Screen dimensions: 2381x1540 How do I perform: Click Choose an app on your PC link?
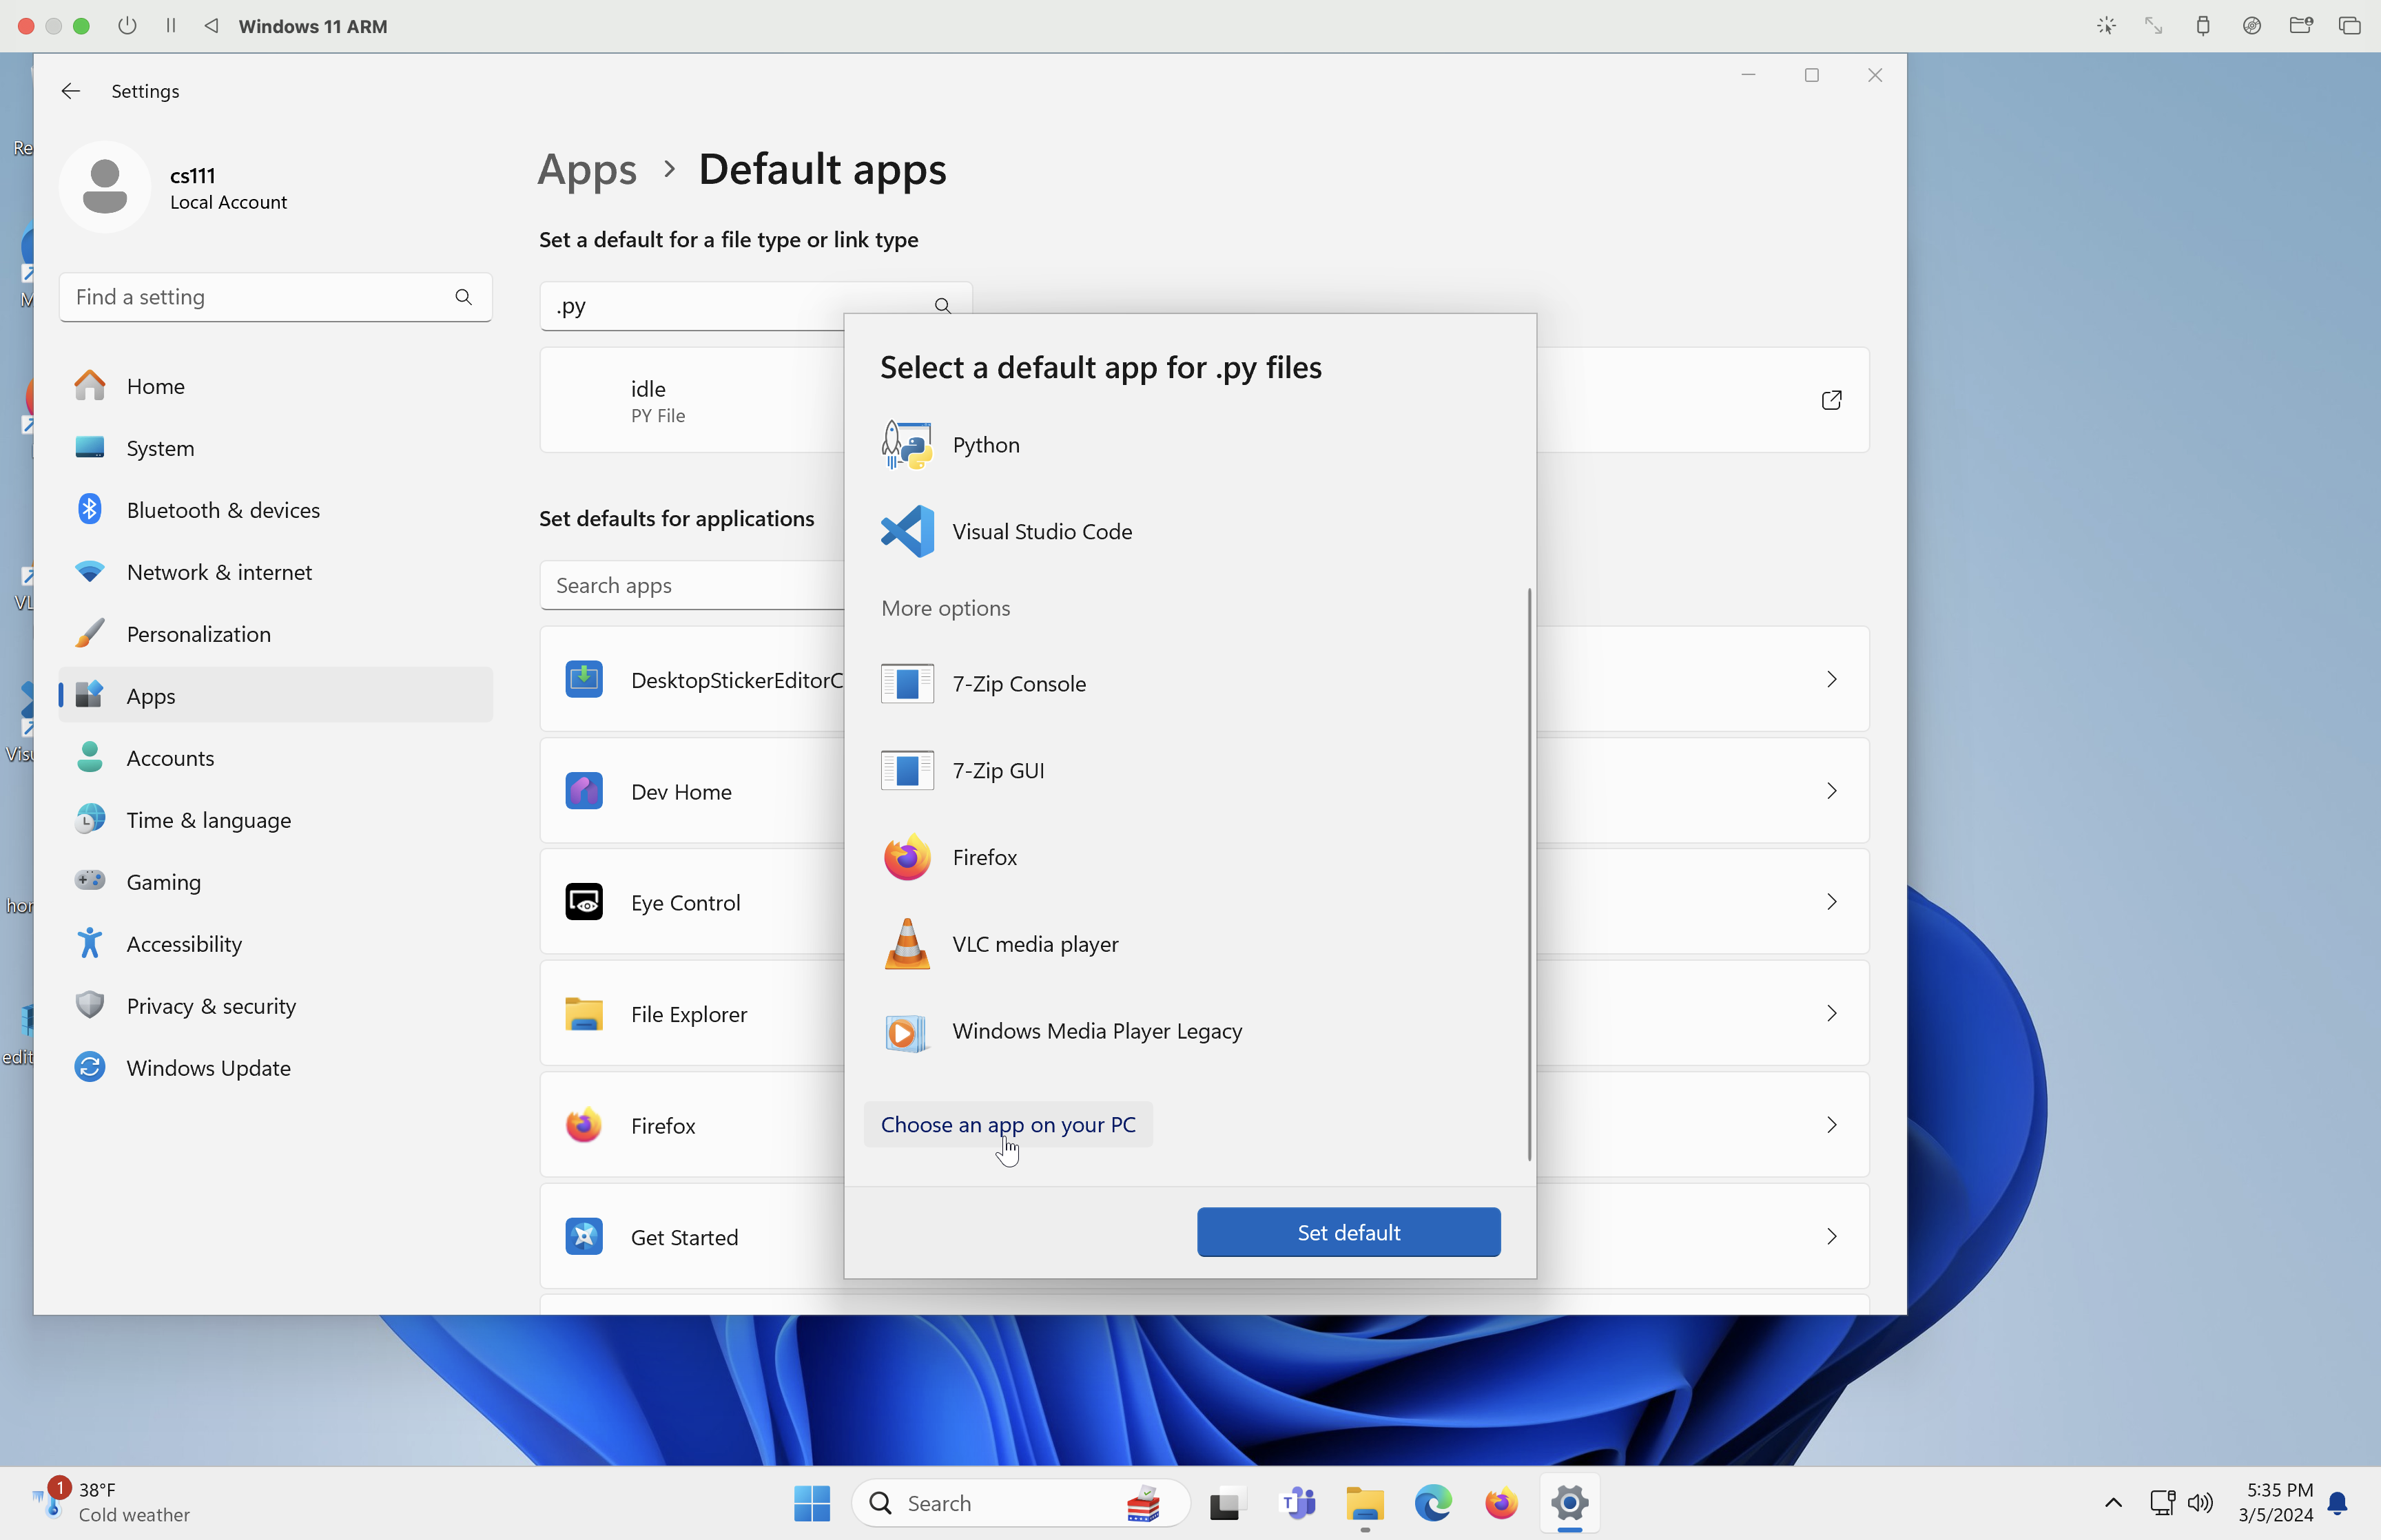pos(1007,1124)
